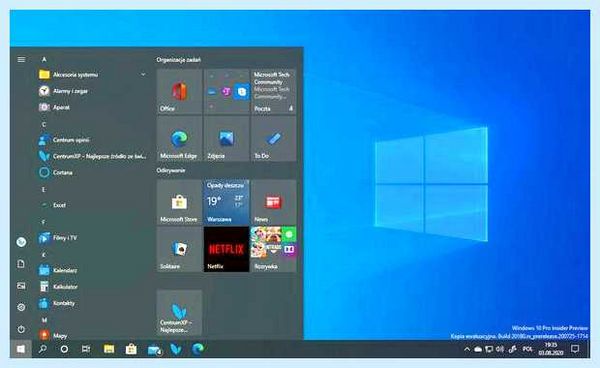This screenshot has height=368, width=600.
Task: Open CentrumXP - Najlepsze źródło entry
Action: 93,156
